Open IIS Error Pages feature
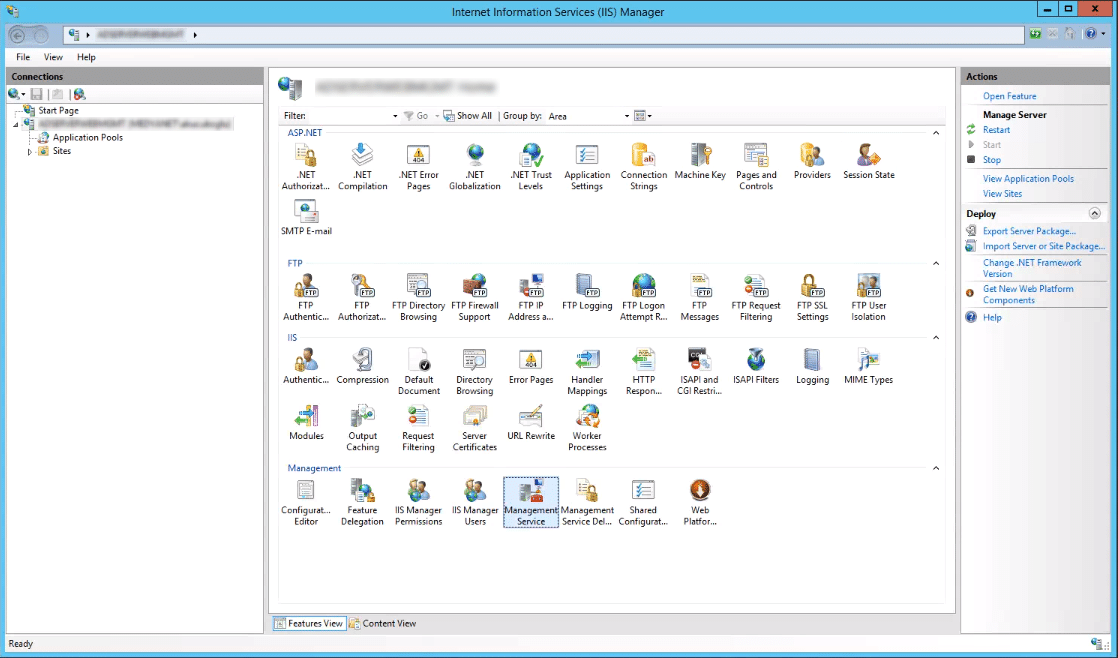The width and height of the screenshot is (1118, 658). (531, 366)
